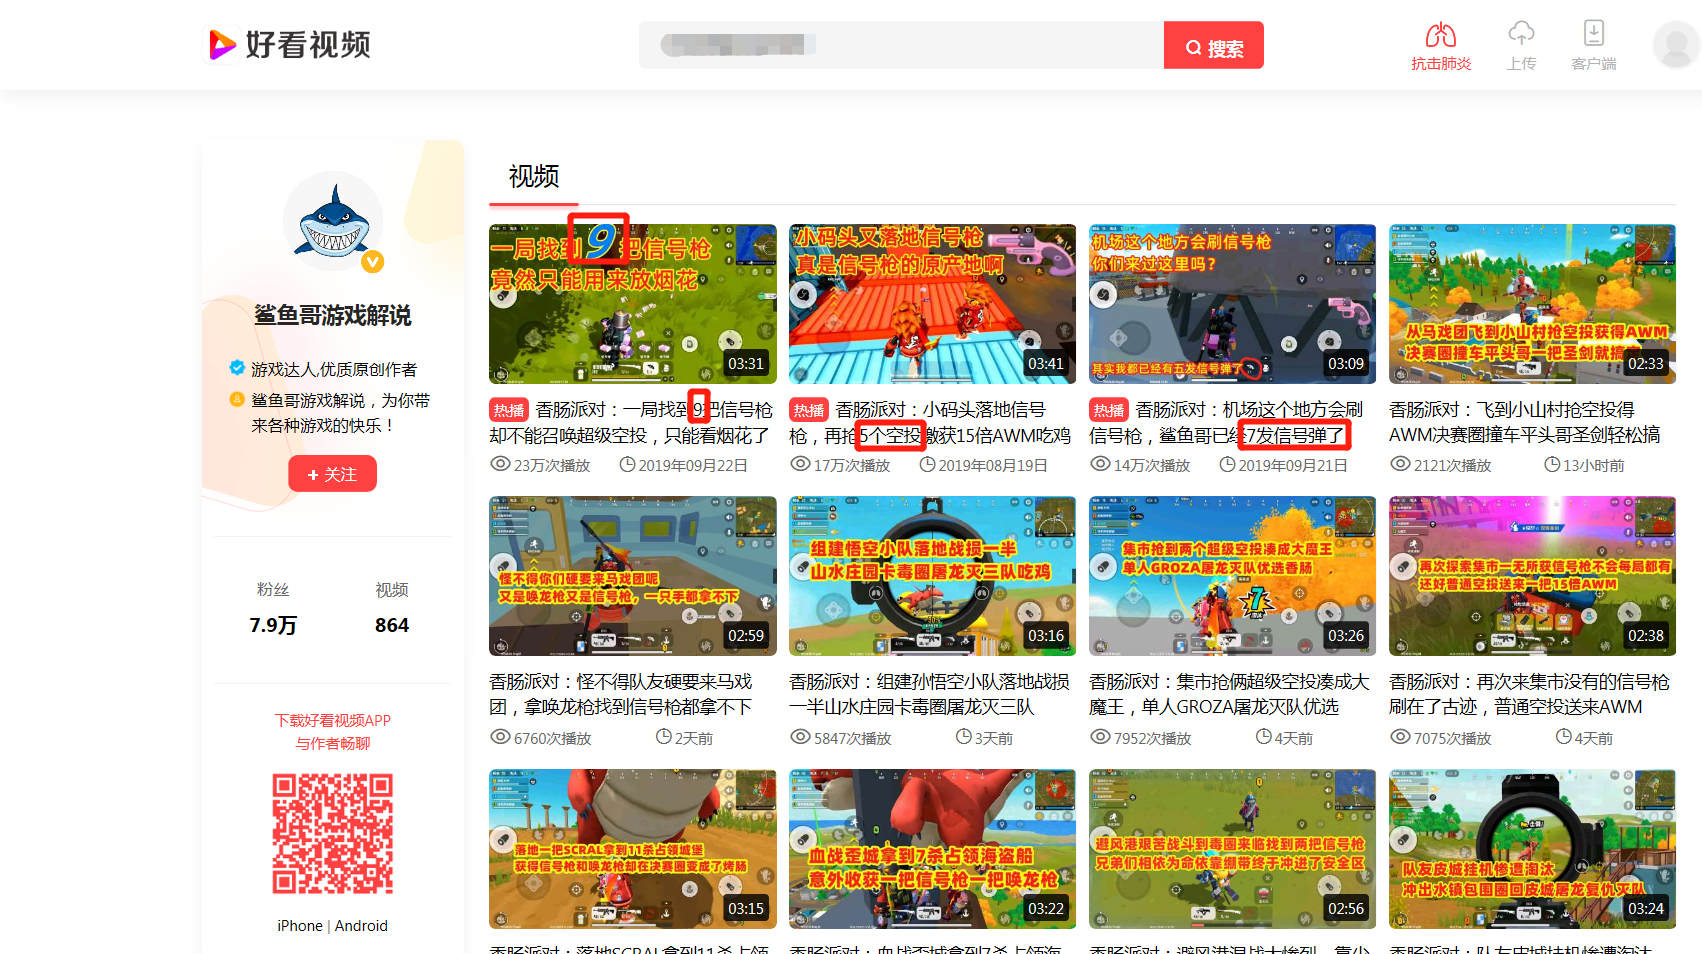This screenshot has height=954, width=1702.
Task: Click the 2天前 timestamp
Action: point(685,738)
